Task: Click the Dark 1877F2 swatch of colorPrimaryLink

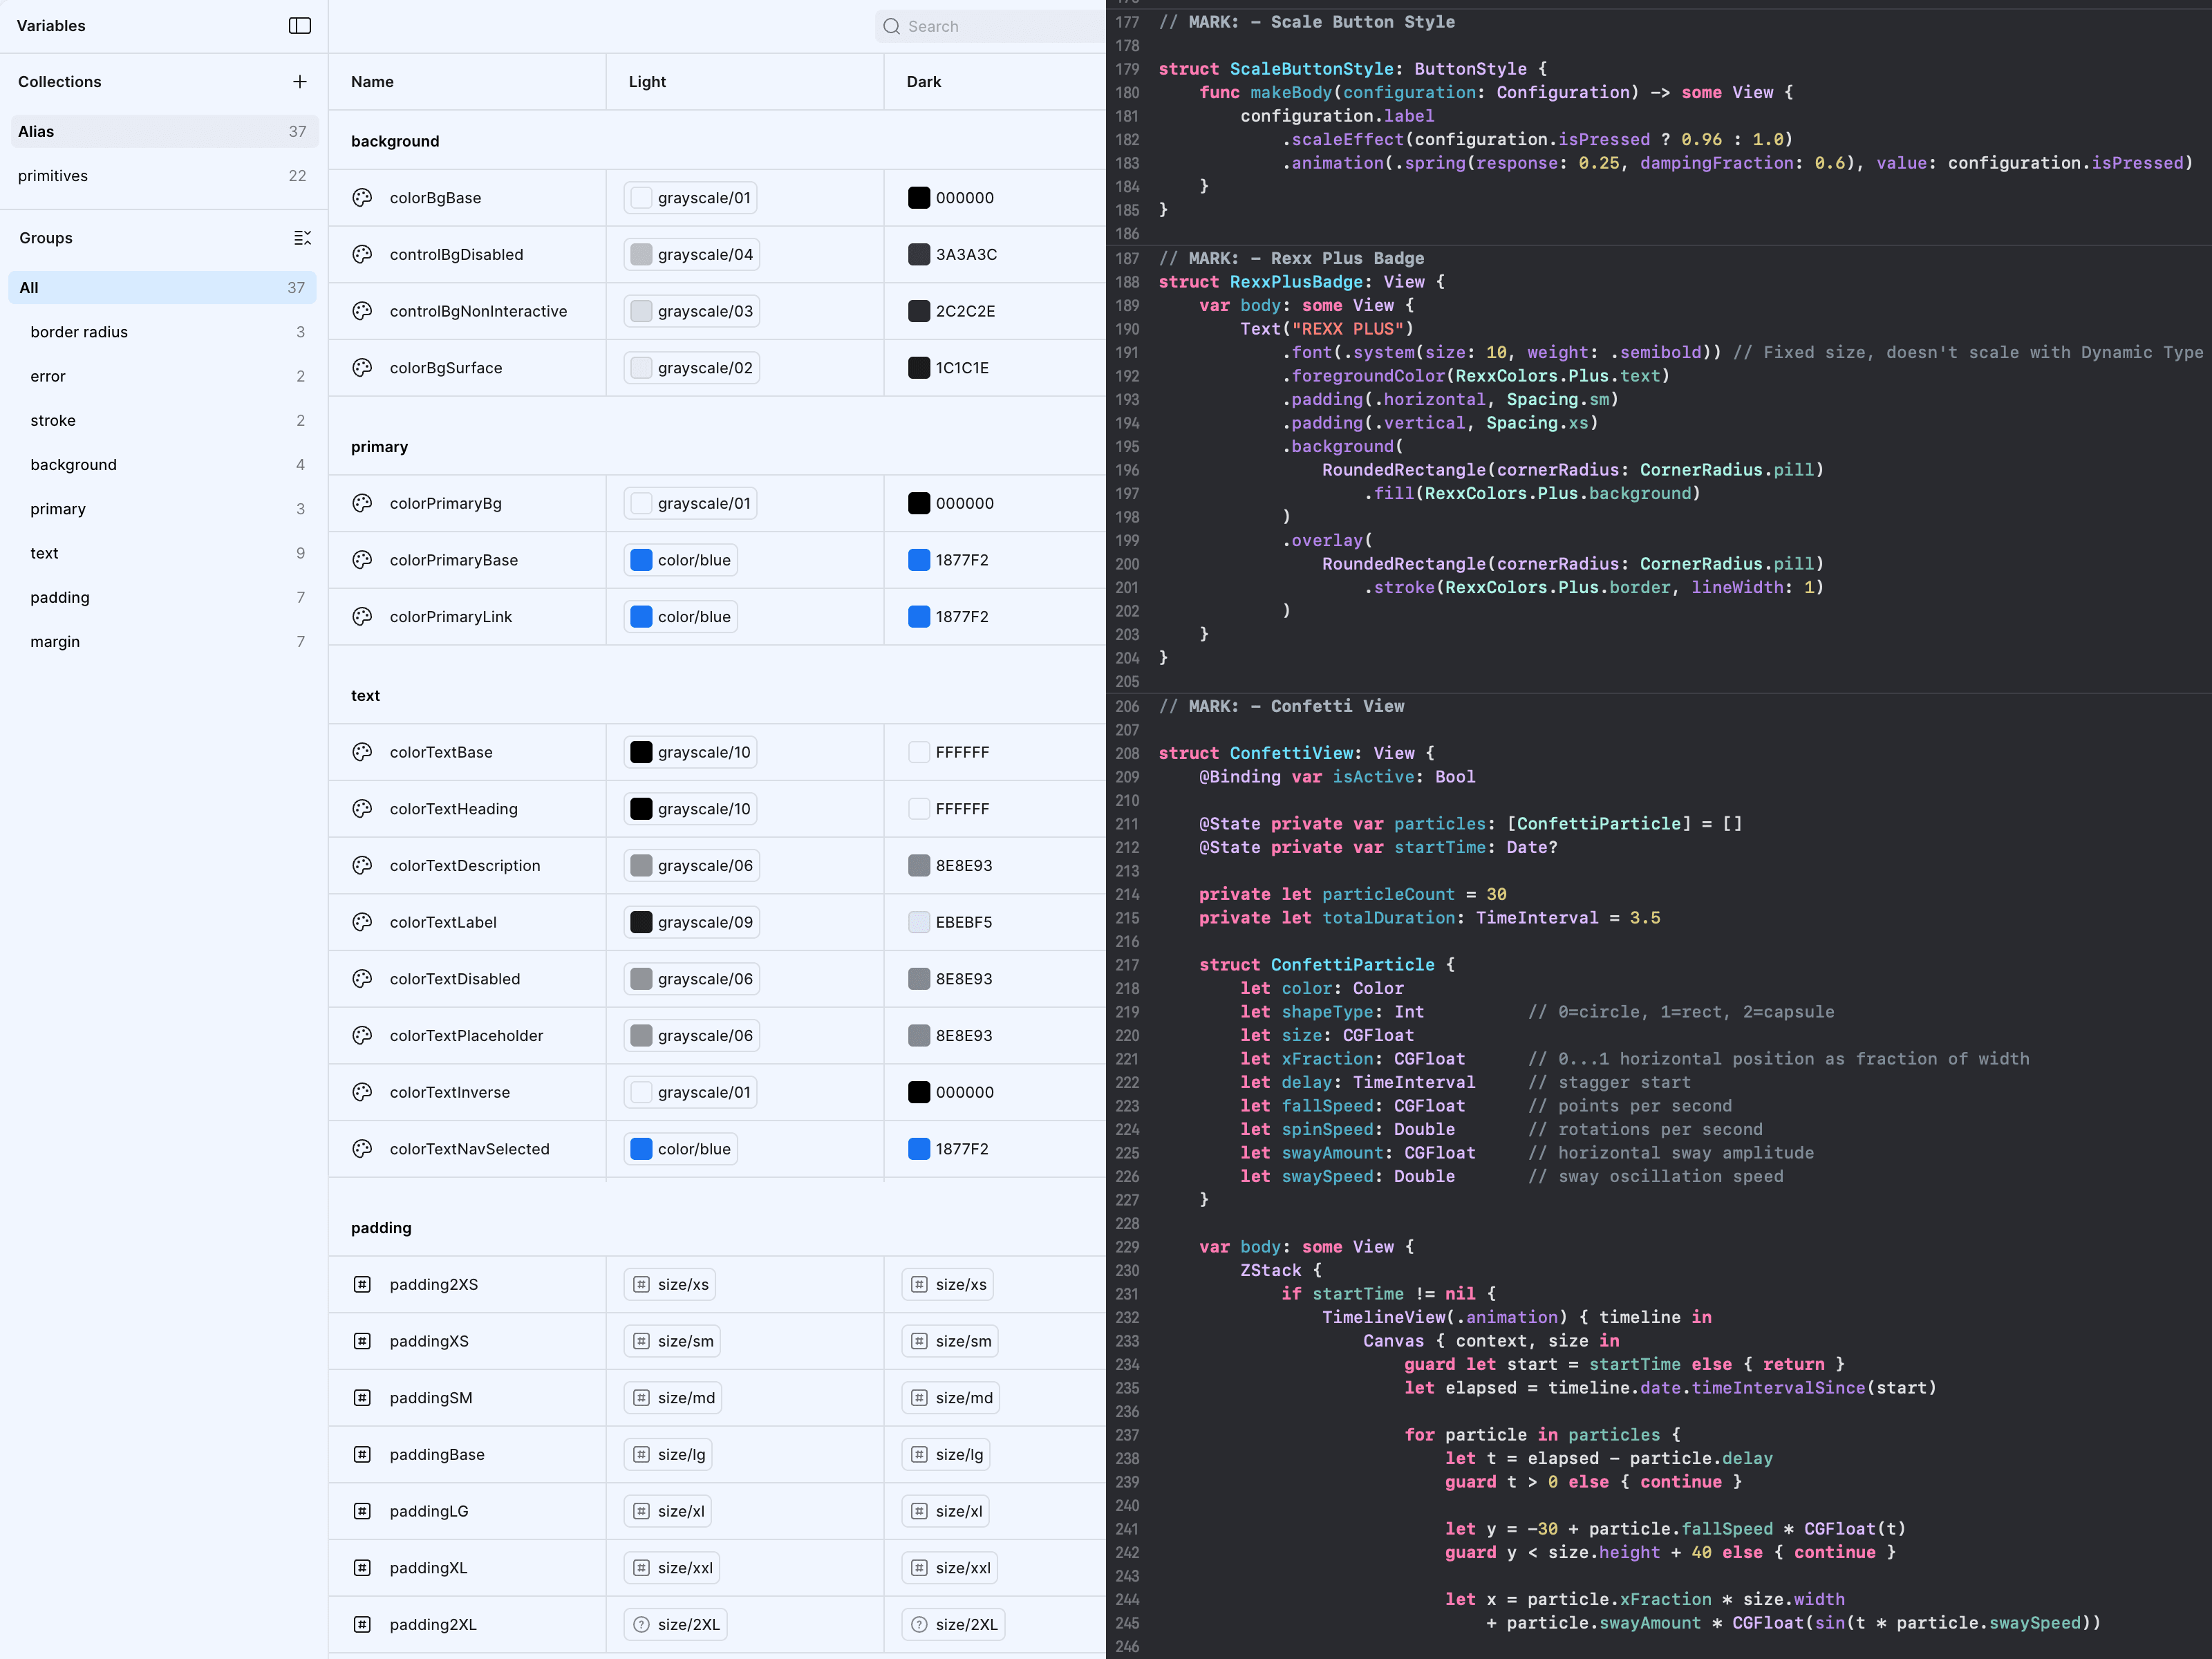Action: coord(918,617)
